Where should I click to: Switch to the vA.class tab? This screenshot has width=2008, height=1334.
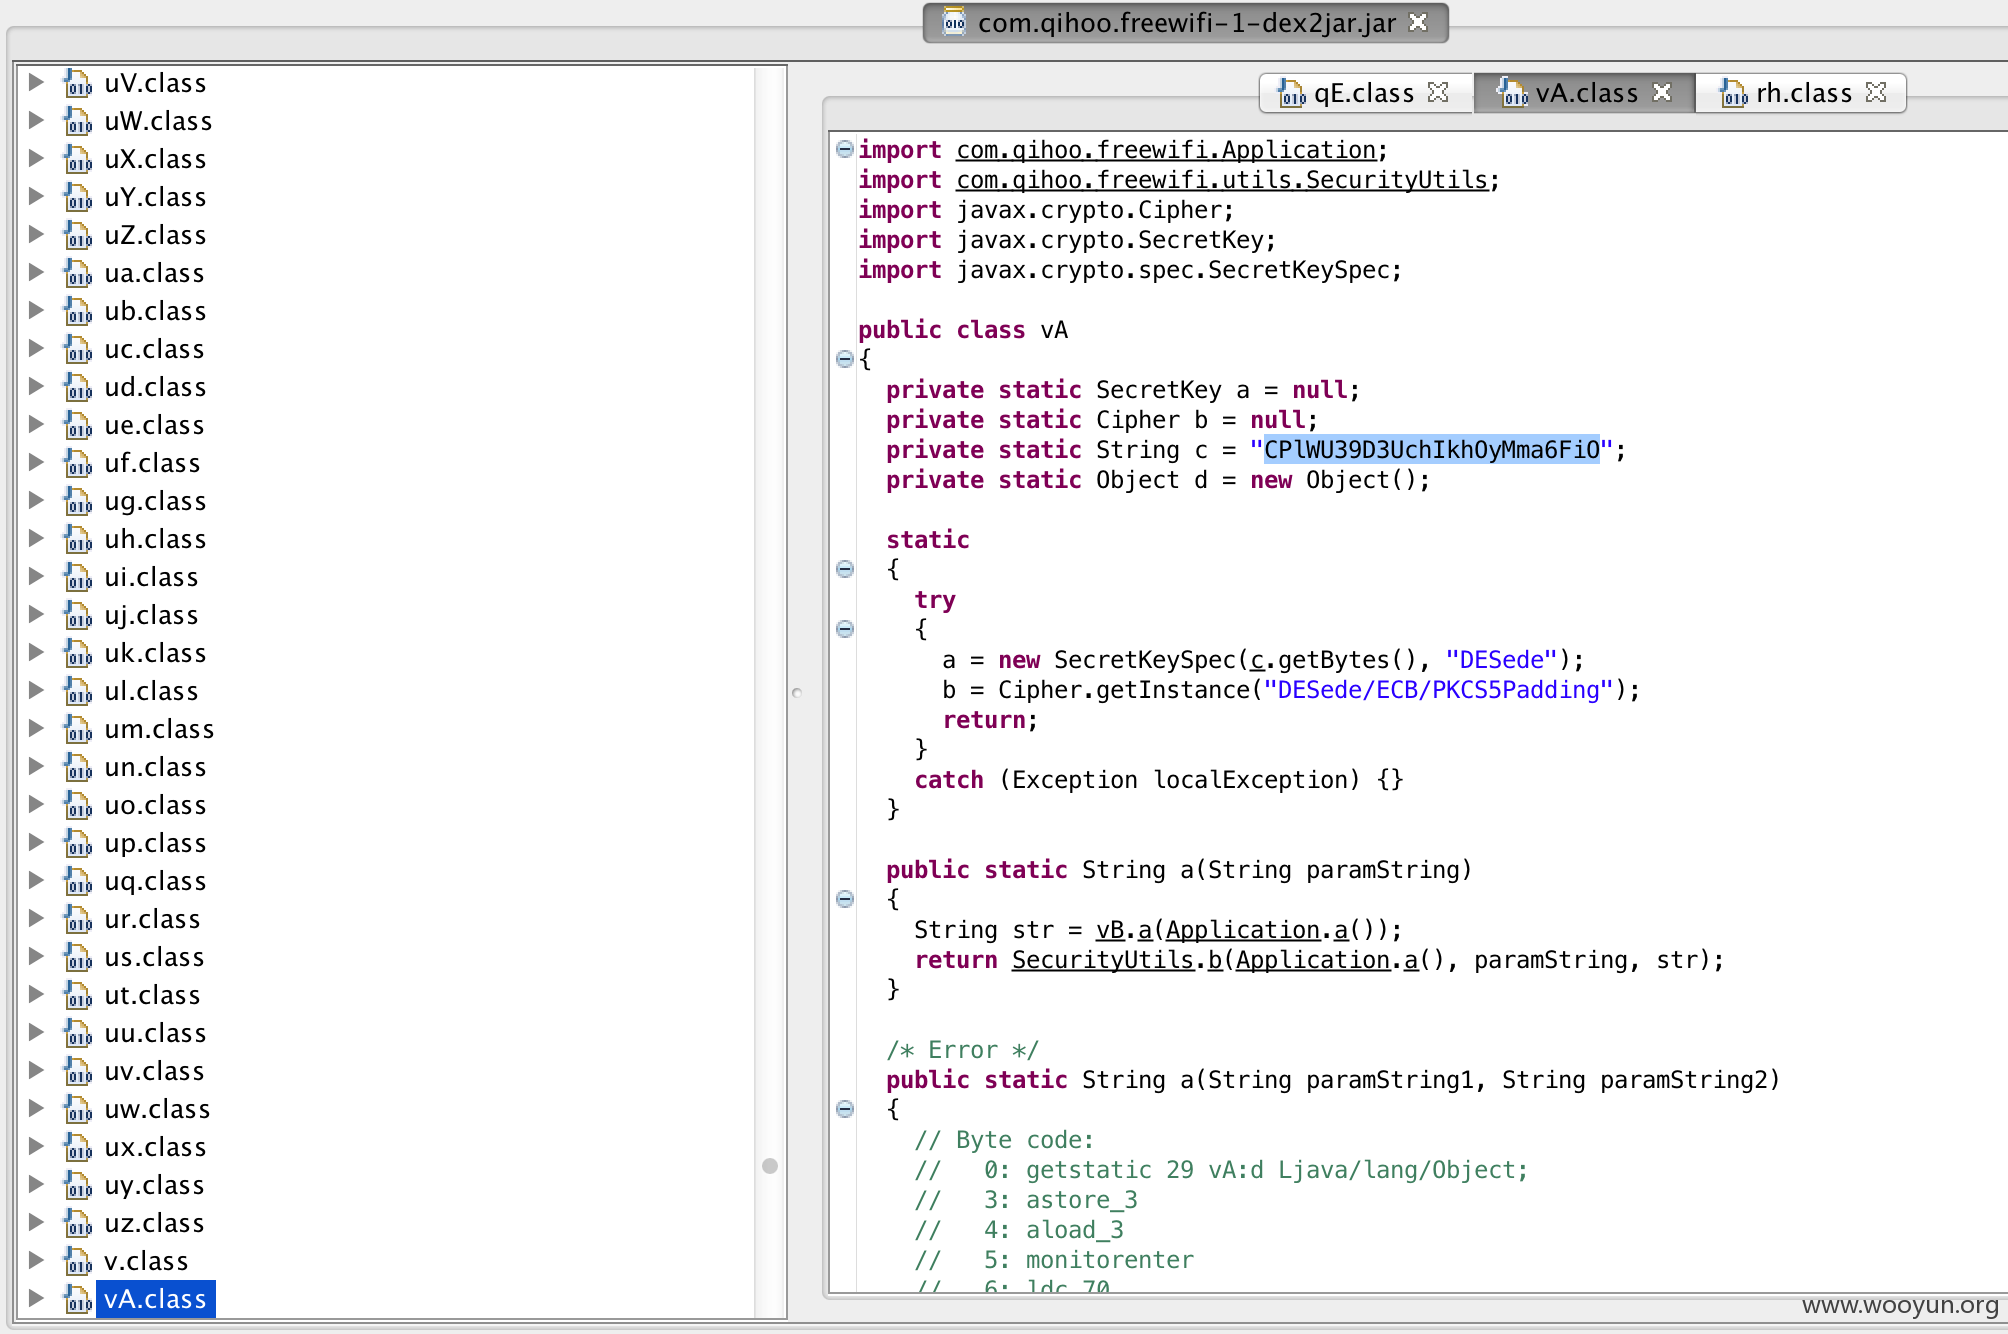pyautogui.click(x=1586, y=93)
